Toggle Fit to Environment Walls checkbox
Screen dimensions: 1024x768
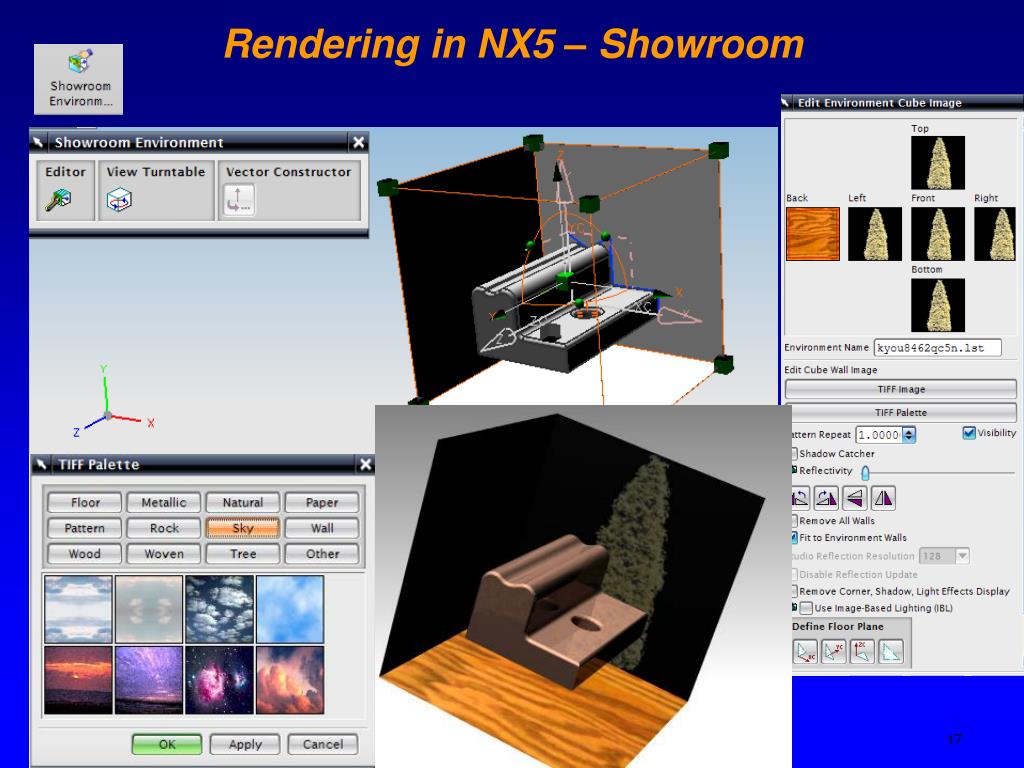tap(794, 537)
